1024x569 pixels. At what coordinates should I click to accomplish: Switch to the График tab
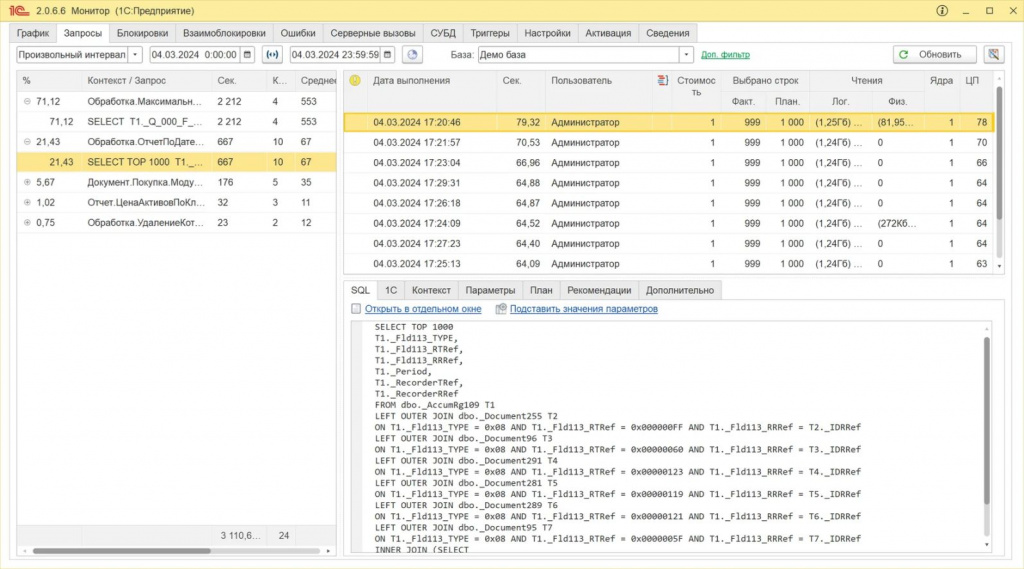pos(33,33)
